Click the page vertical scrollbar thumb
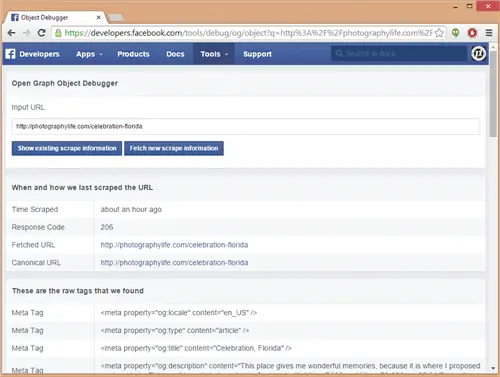 click(493, 93)
